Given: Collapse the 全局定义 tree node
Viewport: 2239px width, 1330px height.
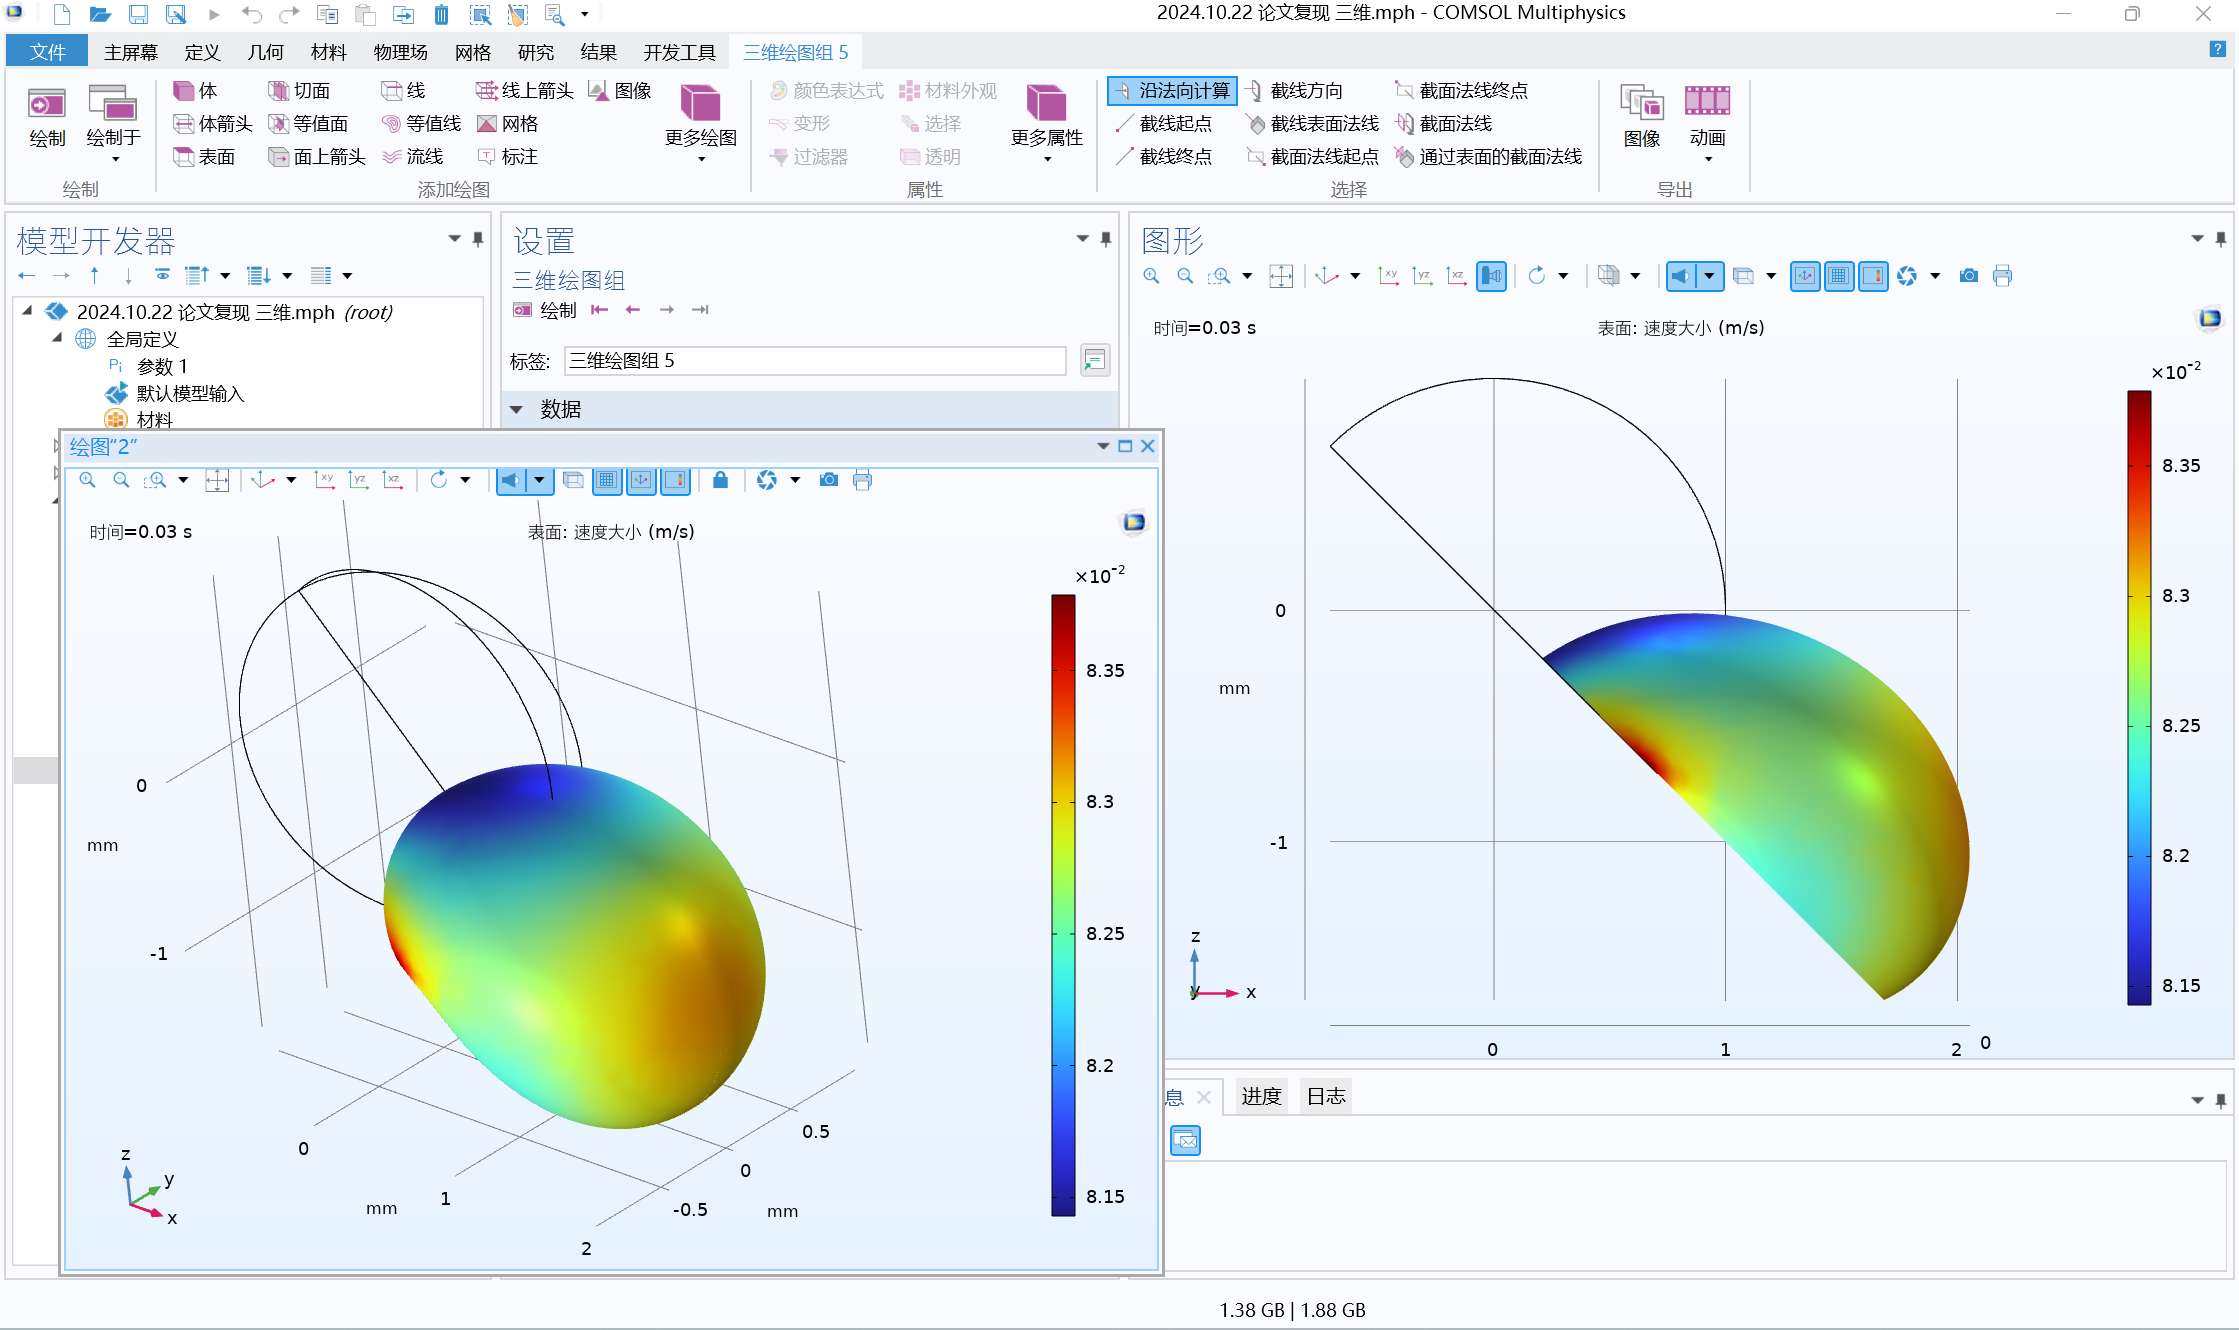Looking at the screenshot, I should coord(57,338).
